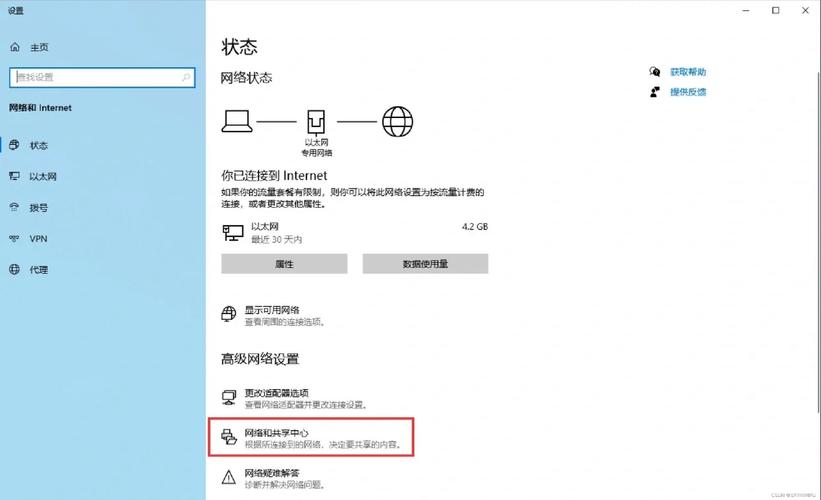Click the laptop icon in network diagram
821x500 pixels.
coord(237,121)
